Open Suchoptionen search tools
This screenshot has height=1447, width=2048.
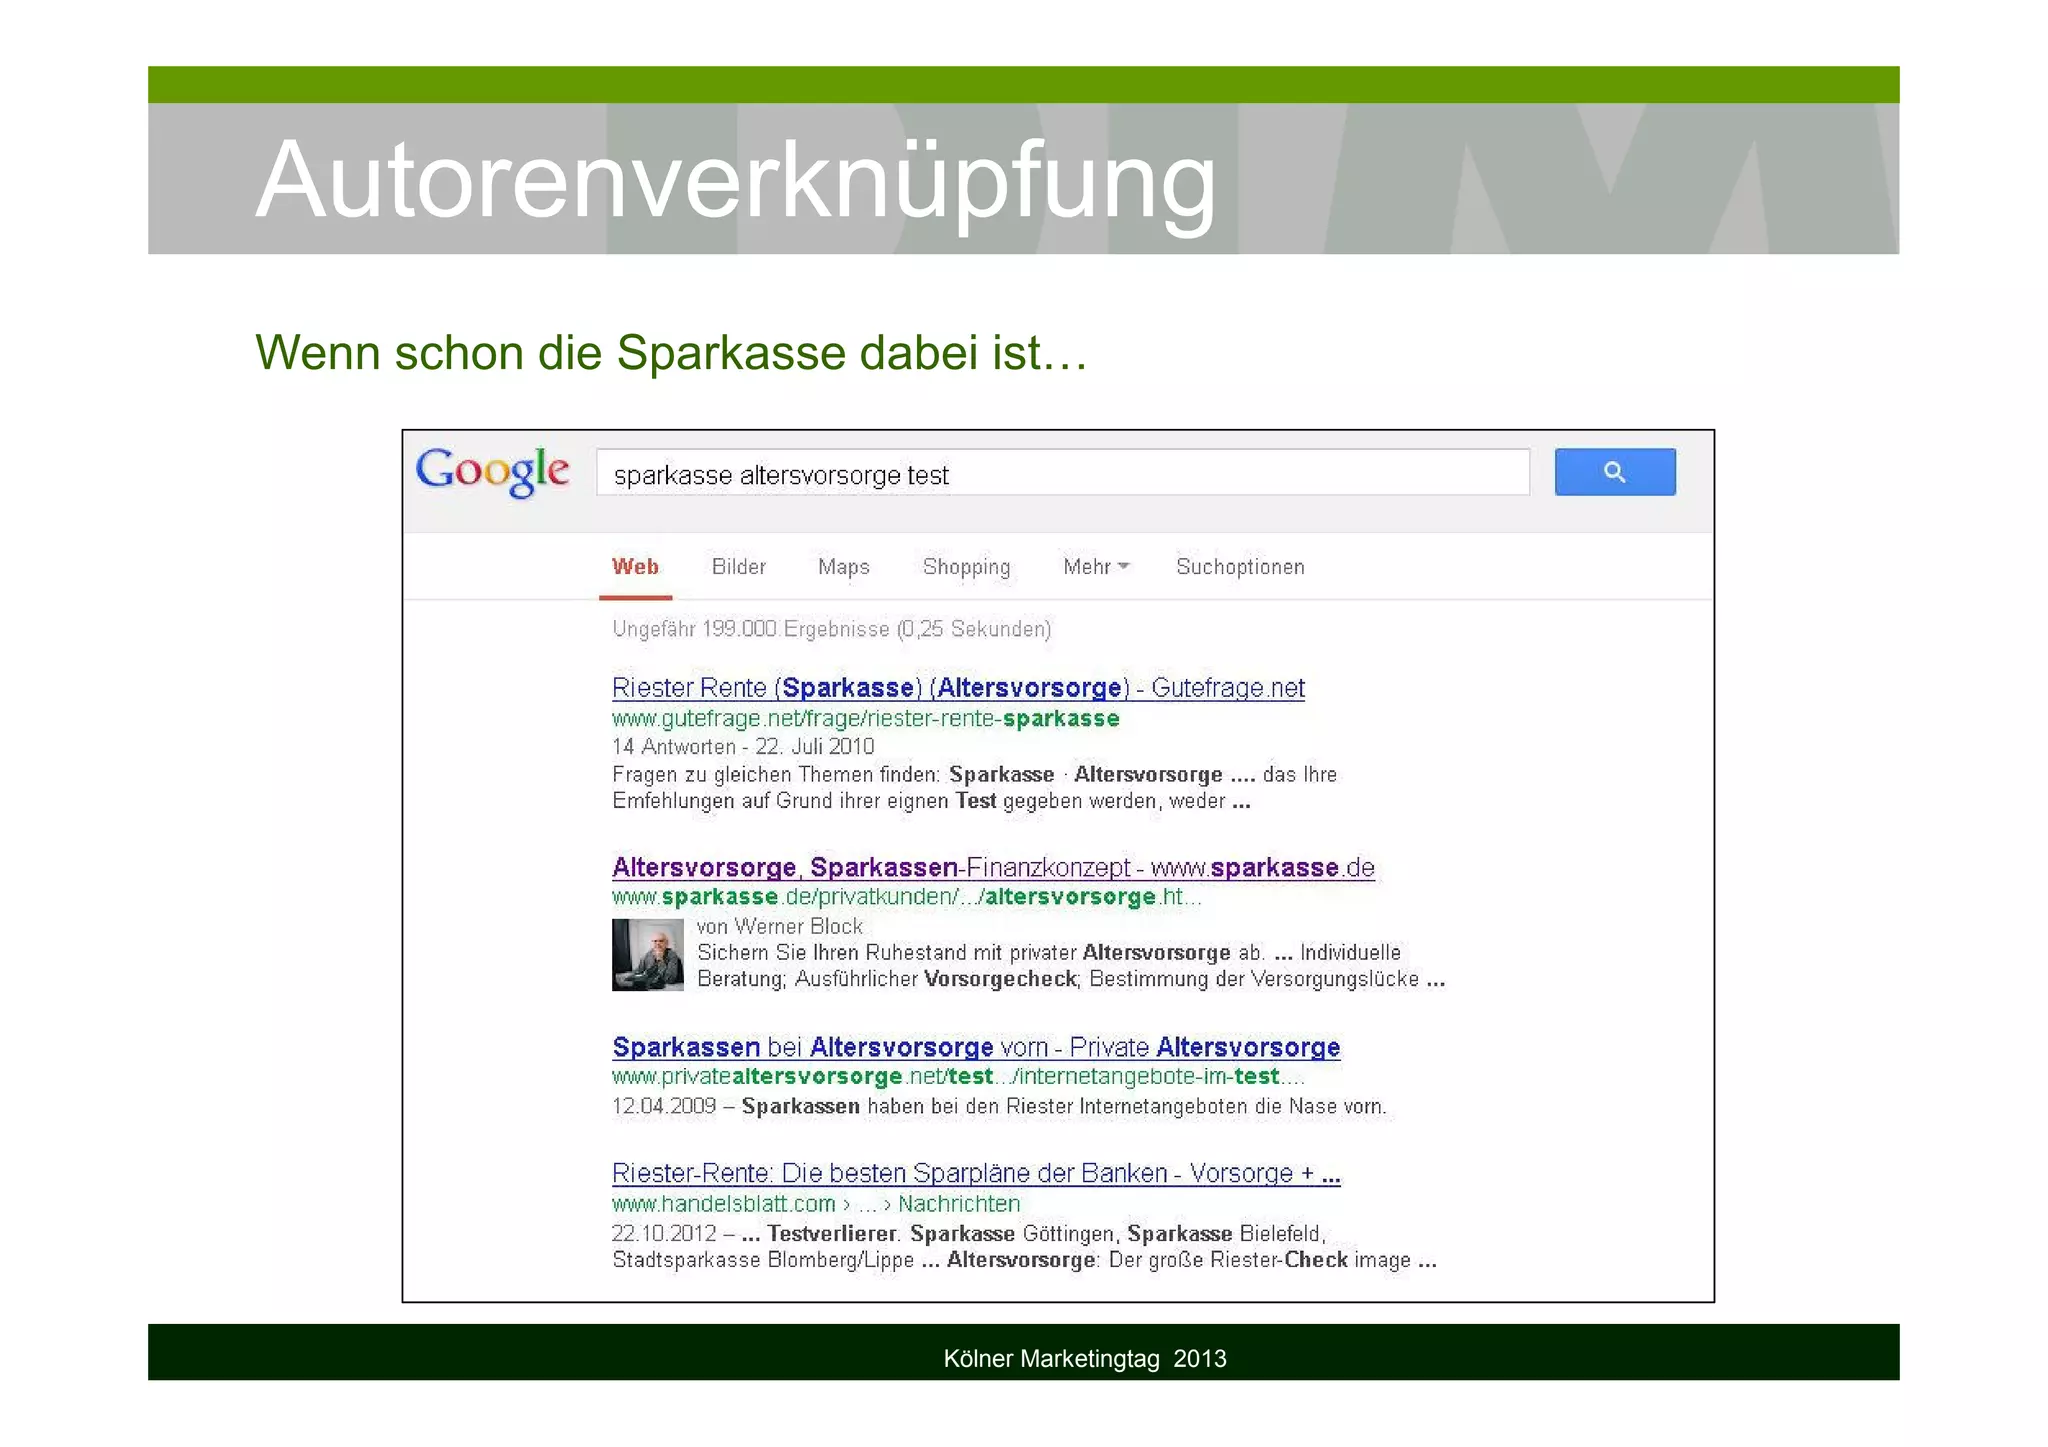1240,567
